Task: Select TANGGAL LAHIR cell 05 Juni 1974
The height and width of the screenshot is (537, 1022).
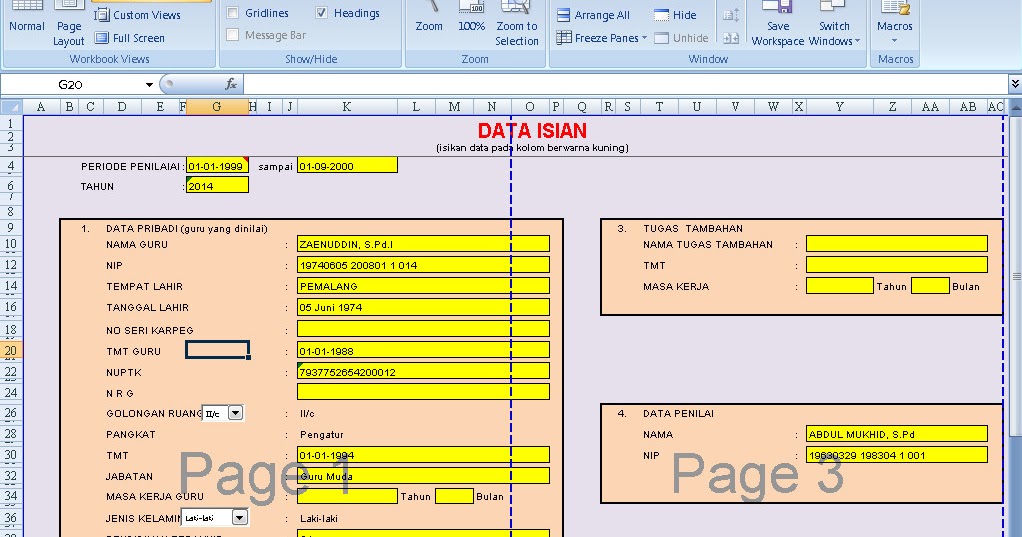Action: 423,307
